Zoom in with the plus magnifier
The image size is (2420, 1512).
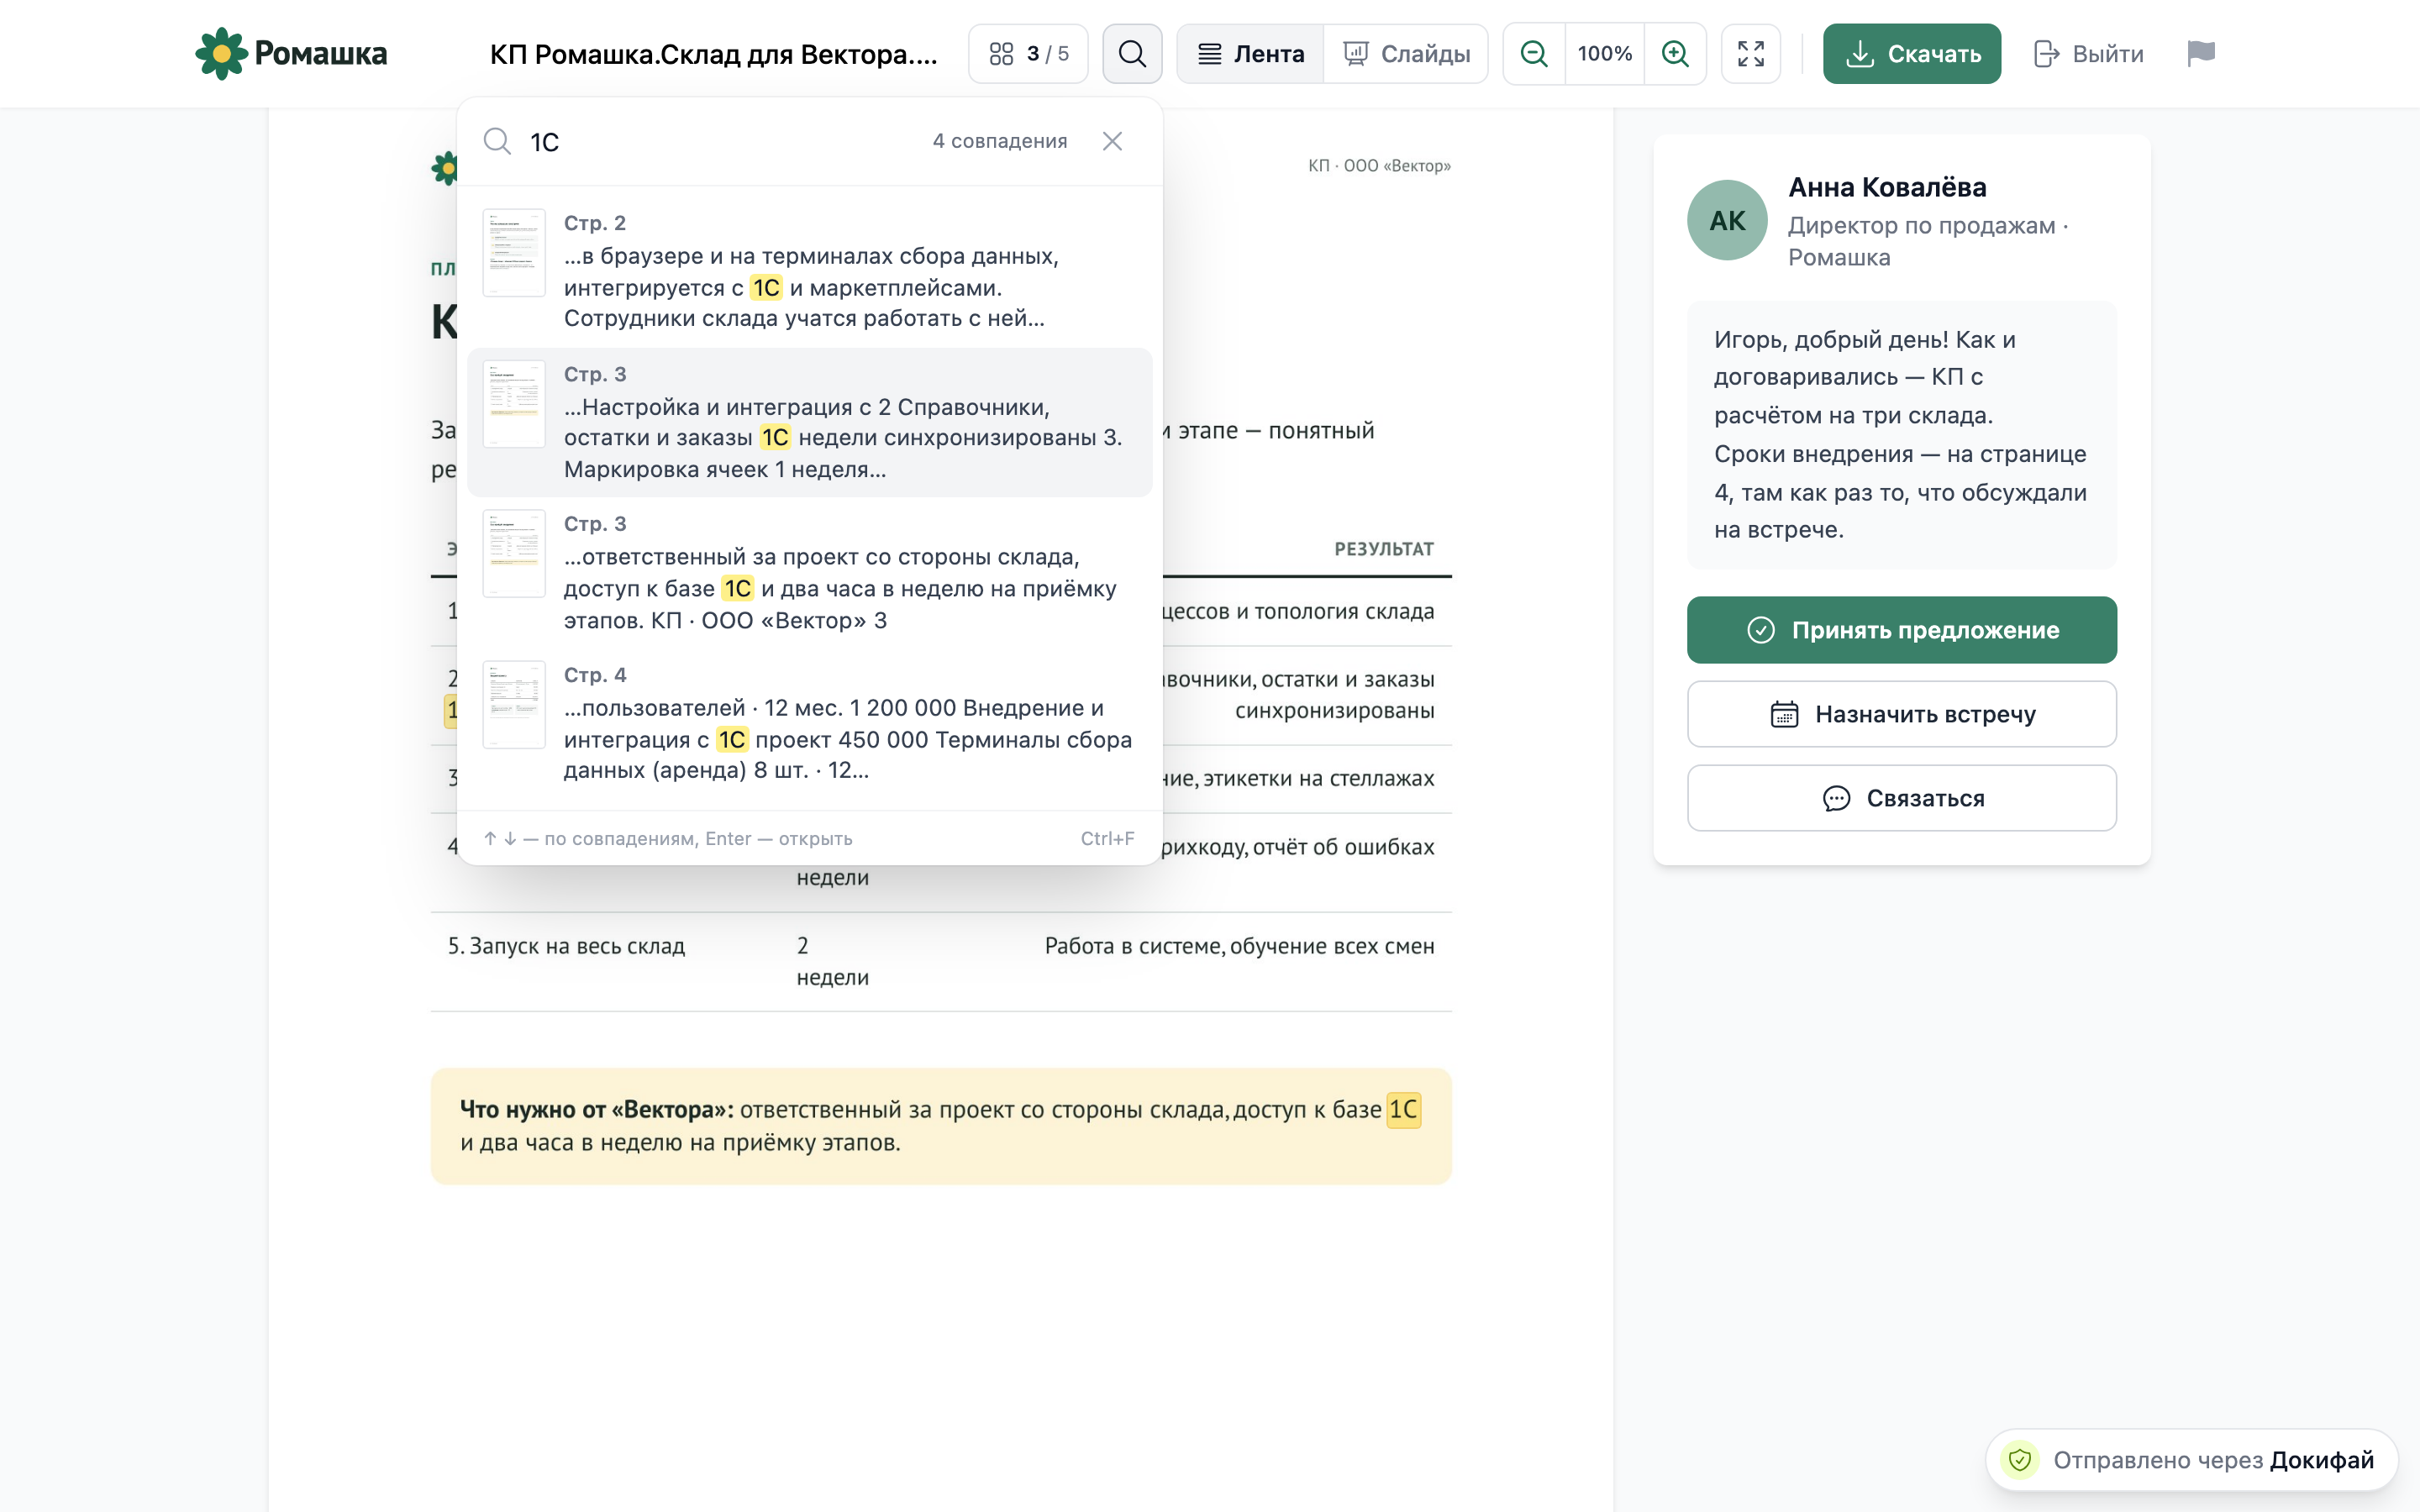1675,54
